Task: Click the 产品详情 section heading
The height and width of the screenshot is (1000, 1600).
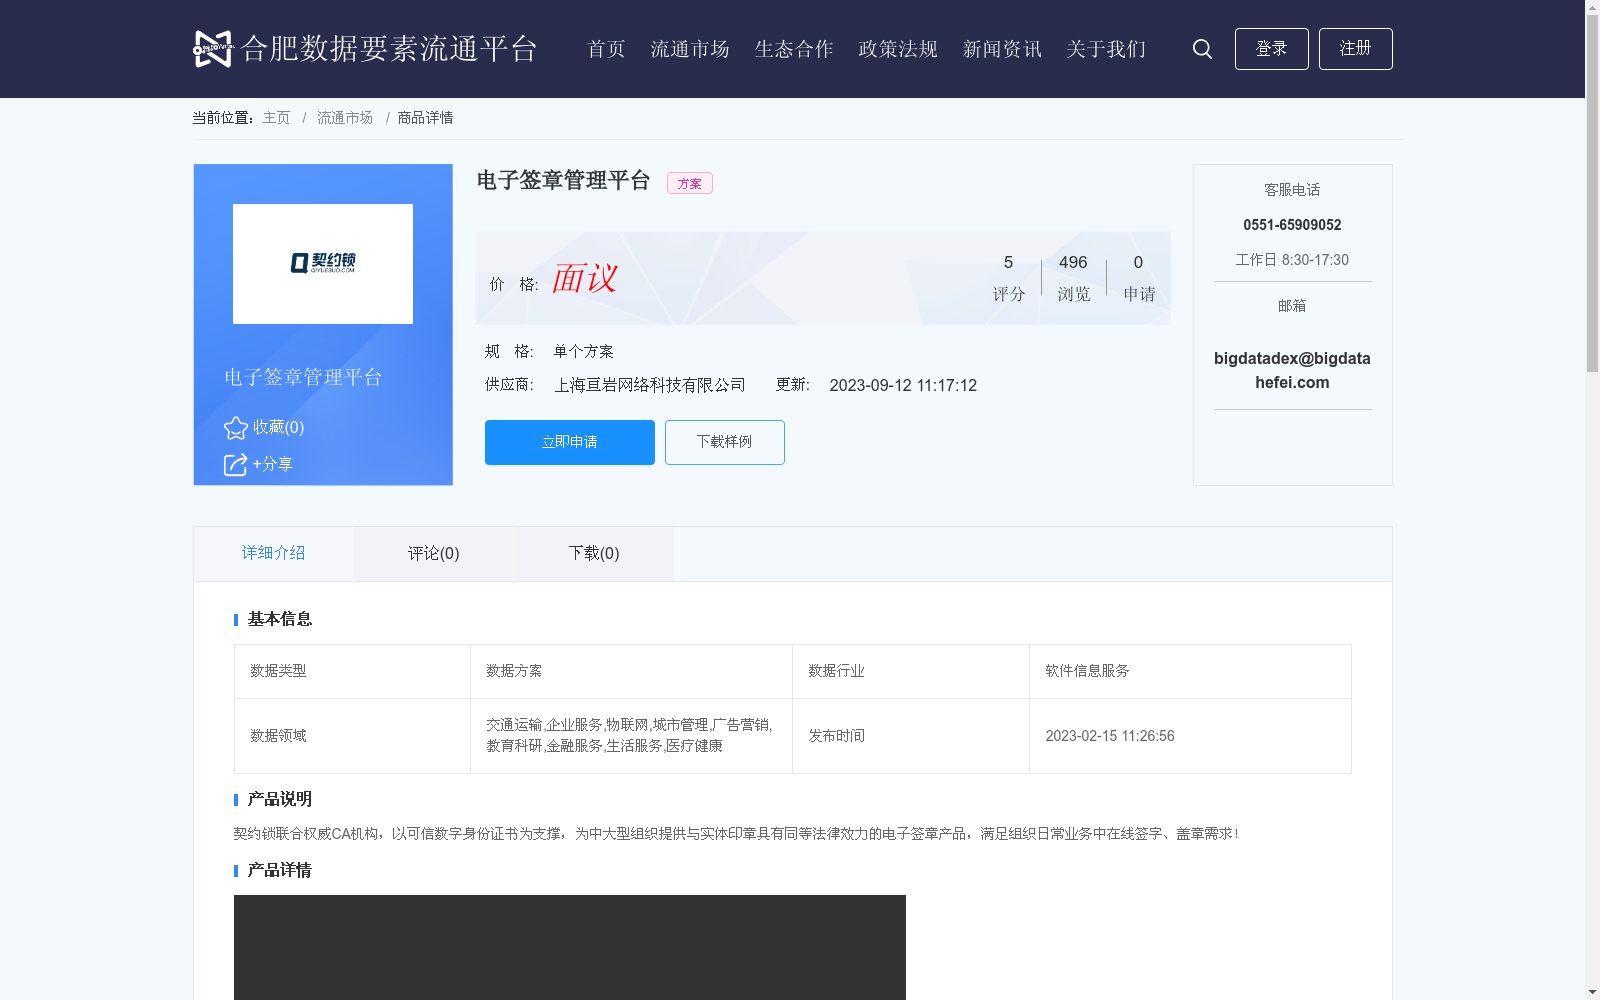Action: (x=280, y=870)
